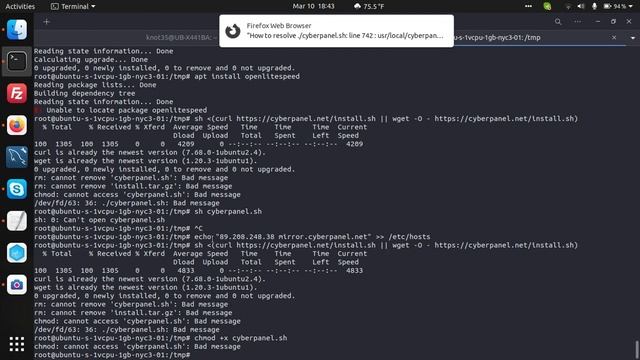Viewport: 640px width, 360px height.
Task: Expand the terminal tab list dropdown arrow
Action: coord(633,38)
